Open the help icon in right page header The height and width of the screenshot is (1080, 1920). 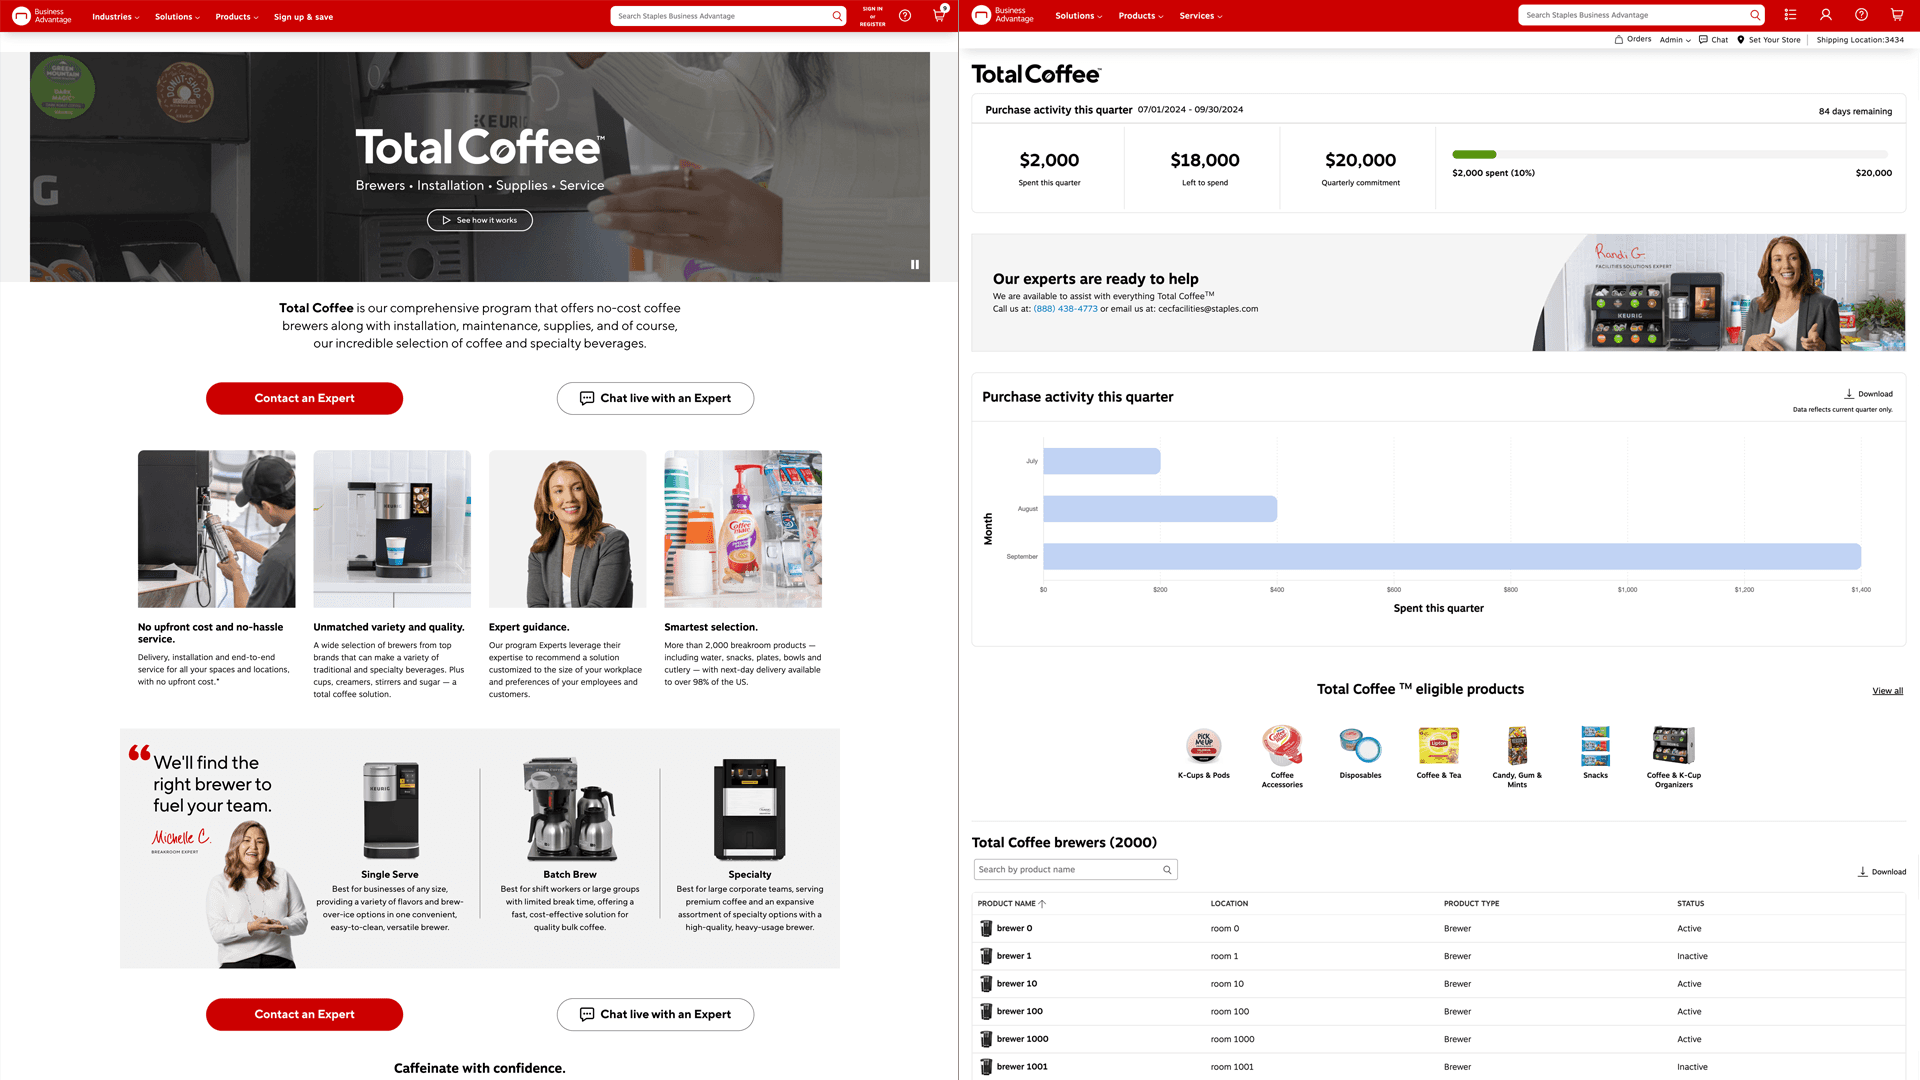coord(1861,15)
